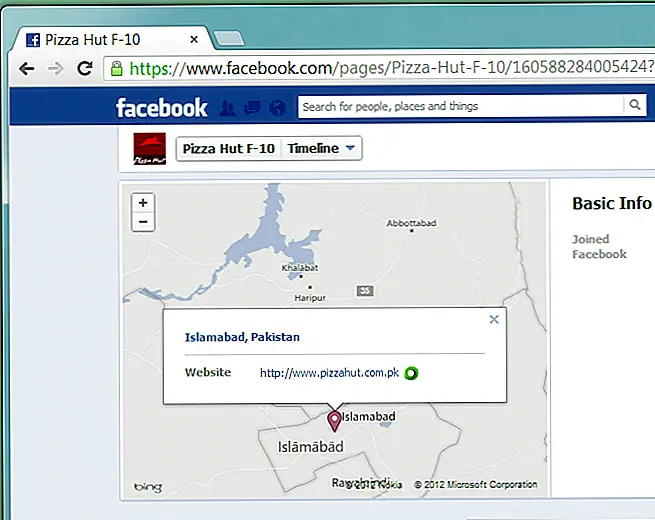This screenshot has height=520, width=655.
Task: Select the Pizza Hut F-10 browser tab
Action: pos(112,39)
